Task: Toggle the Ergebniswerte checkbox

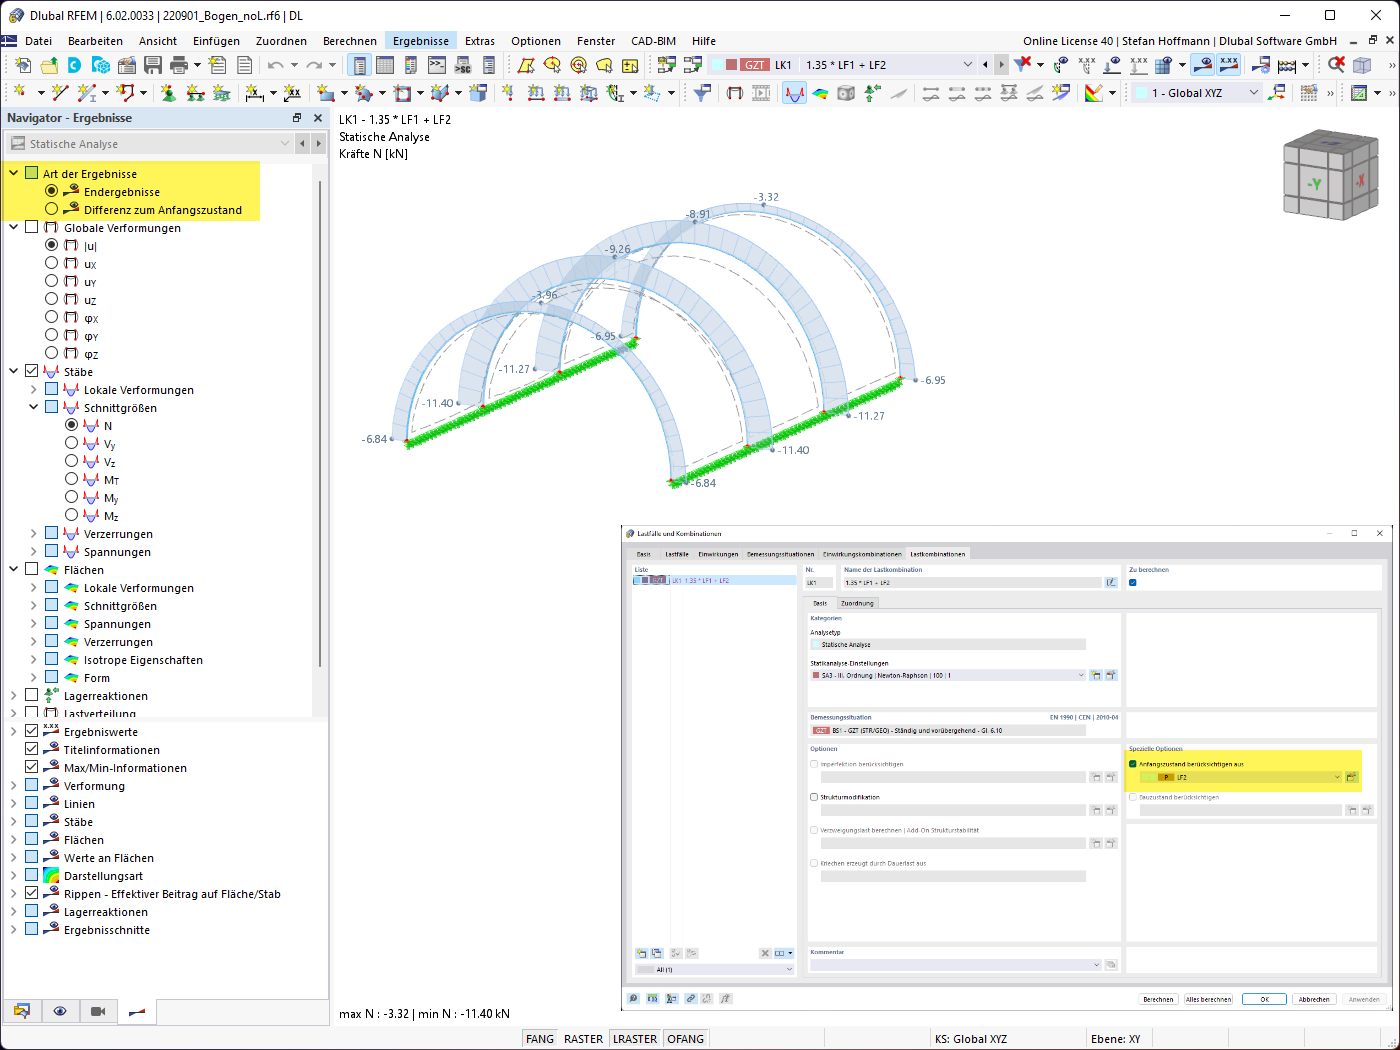Action: tap(31, 731)
